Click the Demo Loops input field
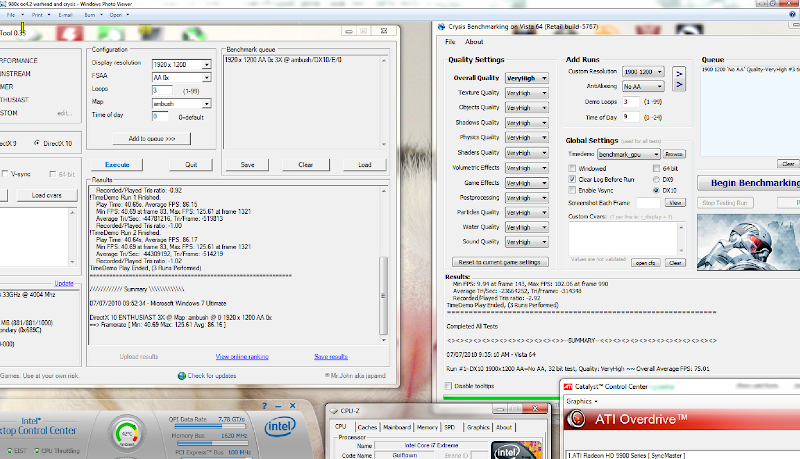 (631, 101)
